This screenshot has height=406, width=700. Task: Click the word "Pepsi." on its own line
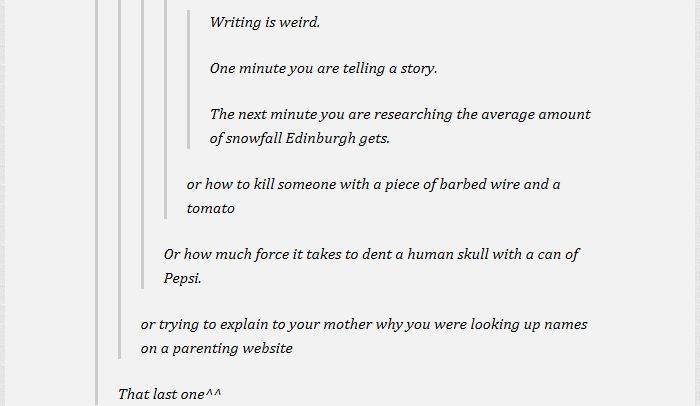tap(183, 278)
